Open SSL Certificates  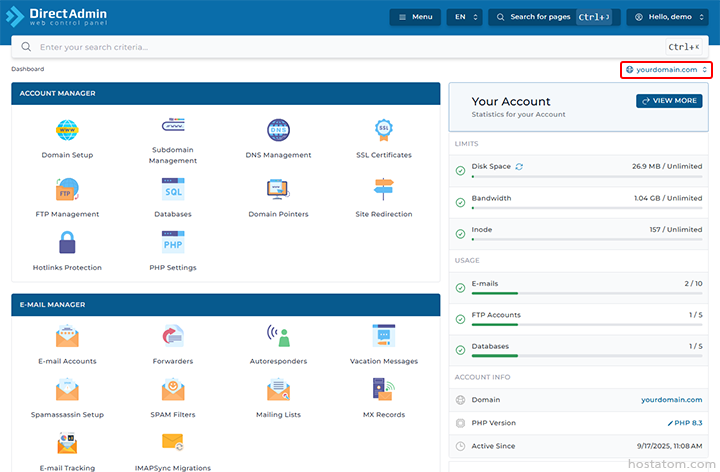(x=383, y=131)
